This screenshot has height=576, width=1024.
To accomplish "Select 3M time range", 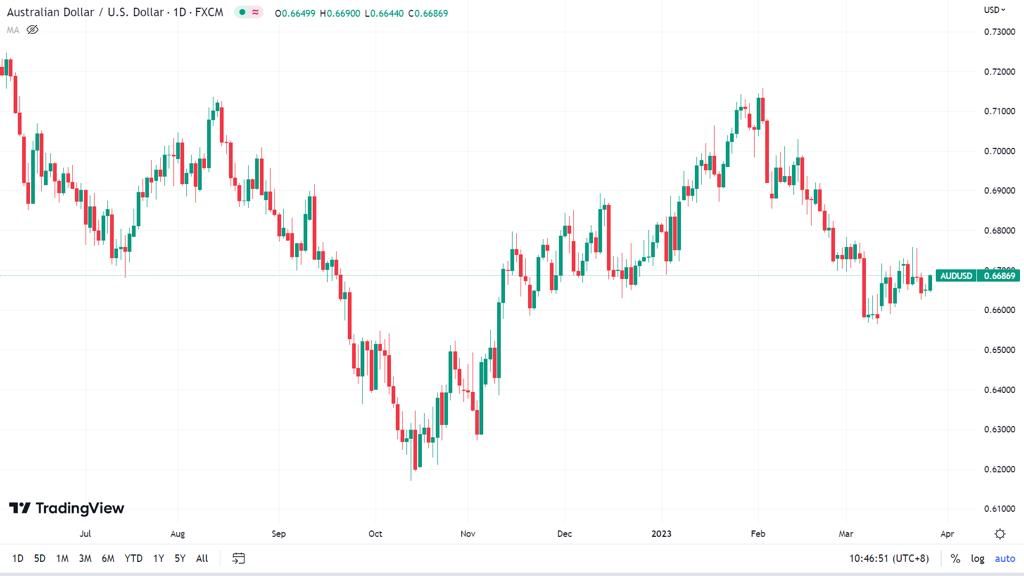I will point(85,558).
